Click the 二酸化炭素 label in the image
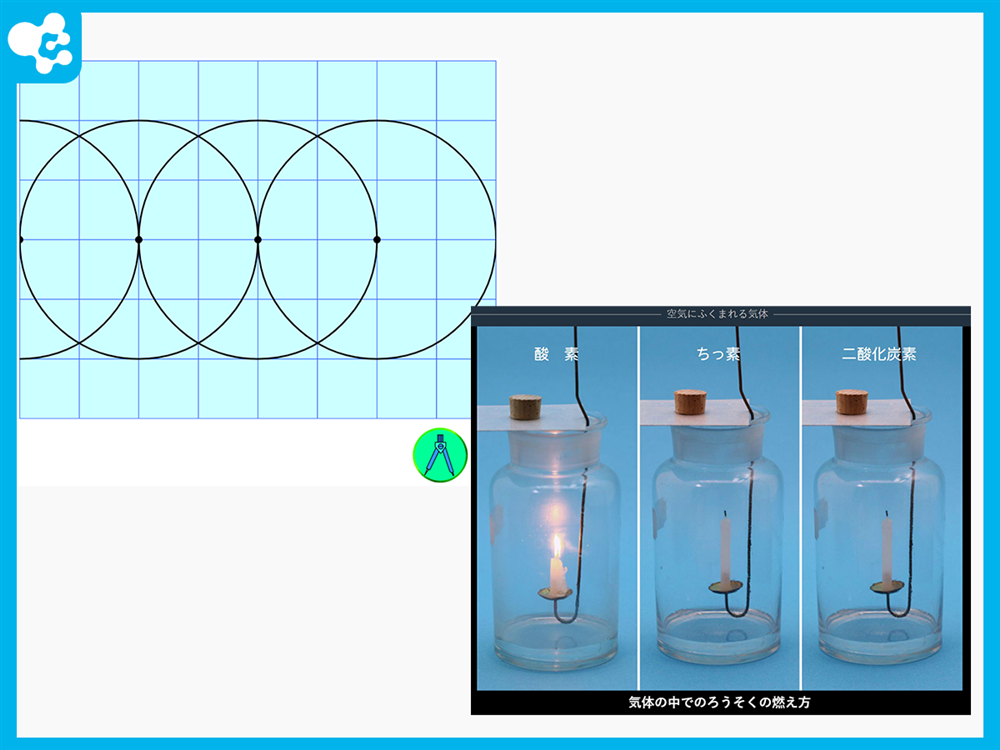 879,355
